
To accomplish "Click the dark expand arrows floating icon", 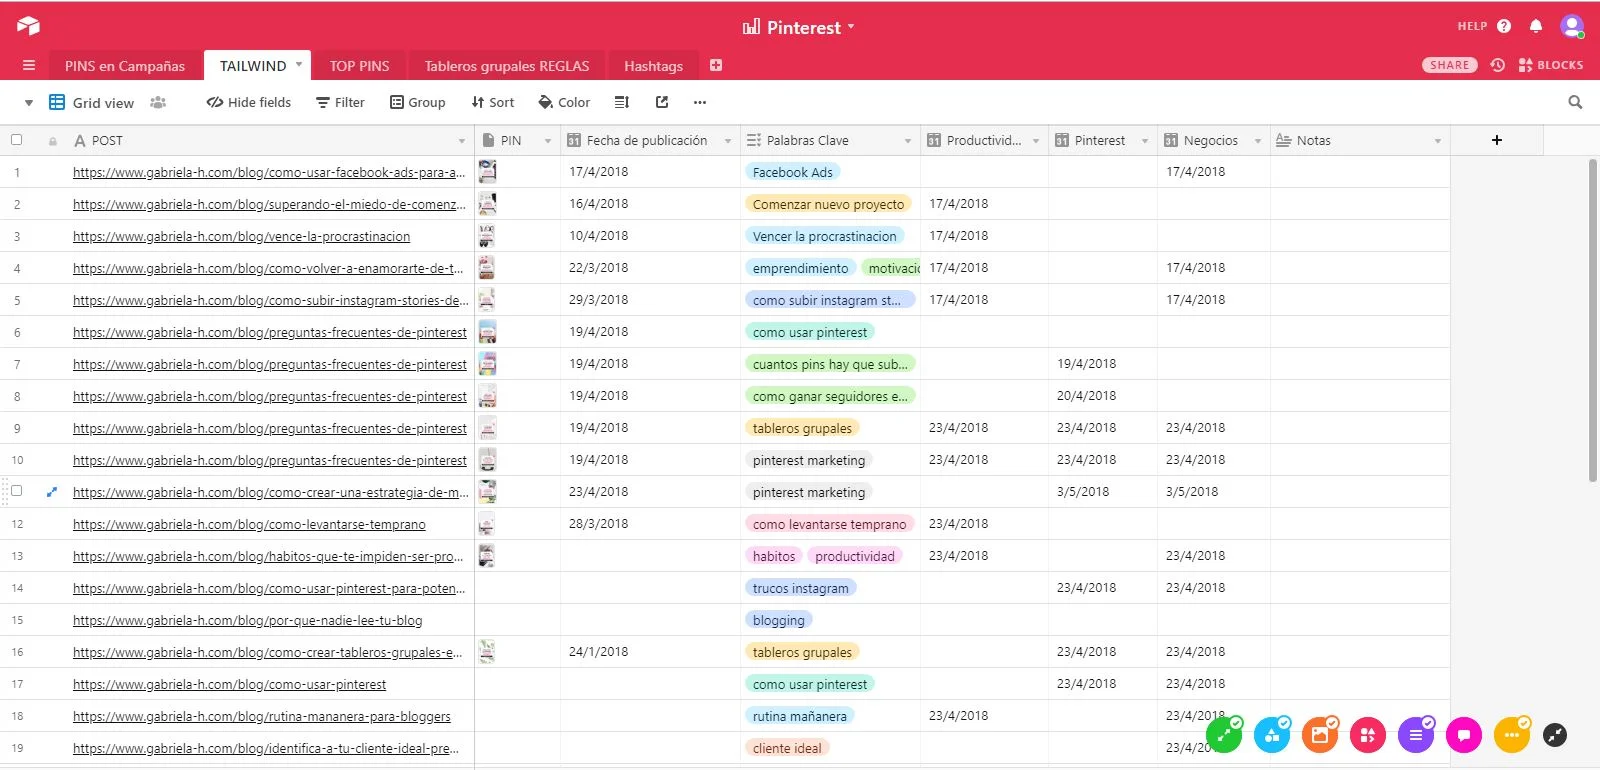I will click(1555, 735).
